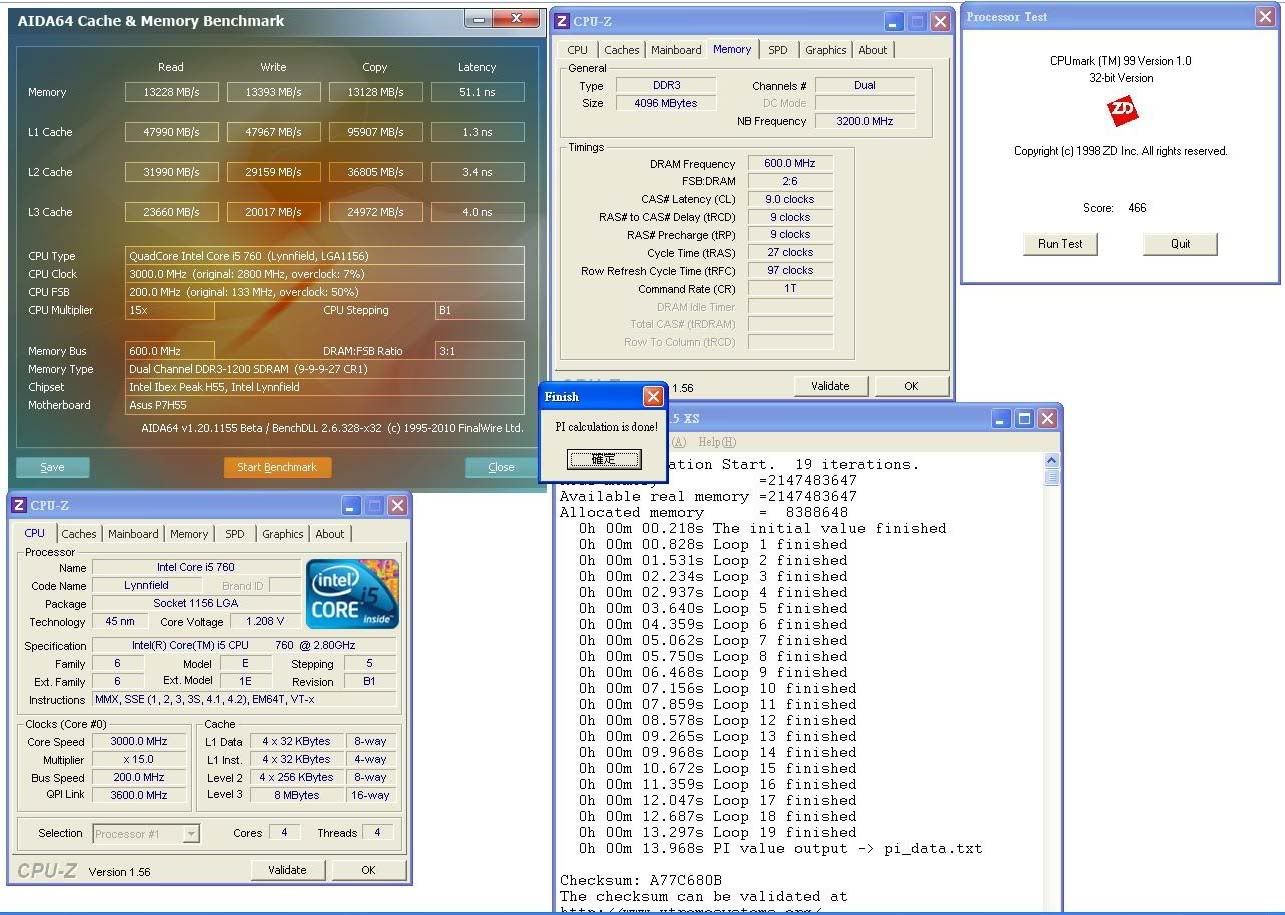This screenshot has width=1285, height=915.
Task: Switch to SPD tab in lower CPU-Z window
Action: pyautogui.click(x=235, y=534)
